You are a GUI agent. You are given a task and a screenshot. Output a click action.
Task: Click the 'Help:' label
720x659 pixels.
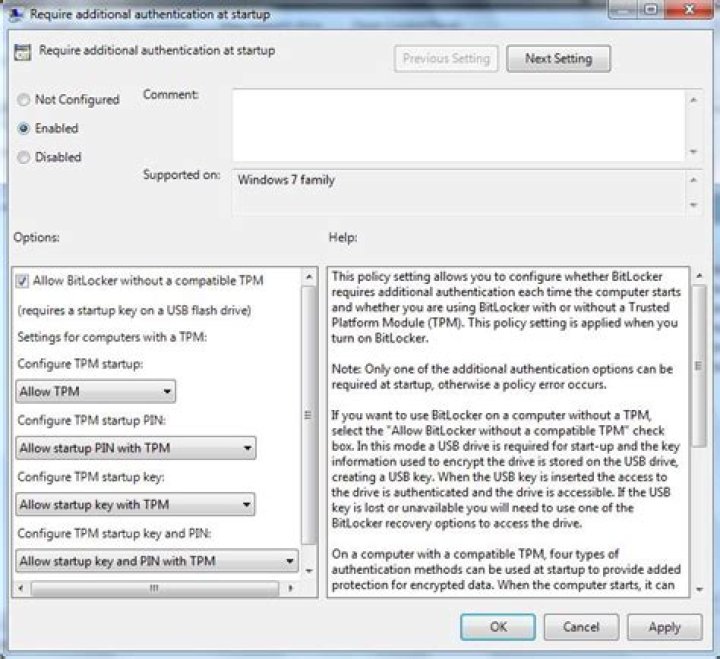click(x=343, y=237)
